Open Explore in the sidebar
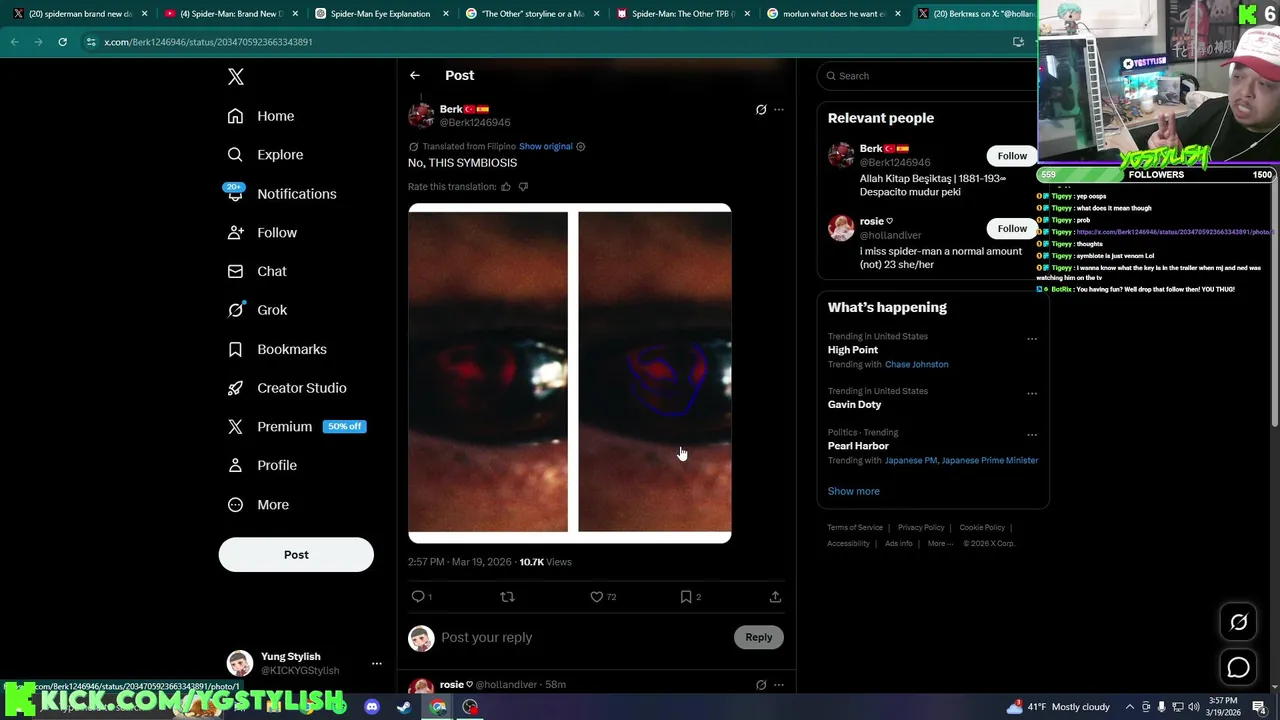1280x720 pixels. 264,155
